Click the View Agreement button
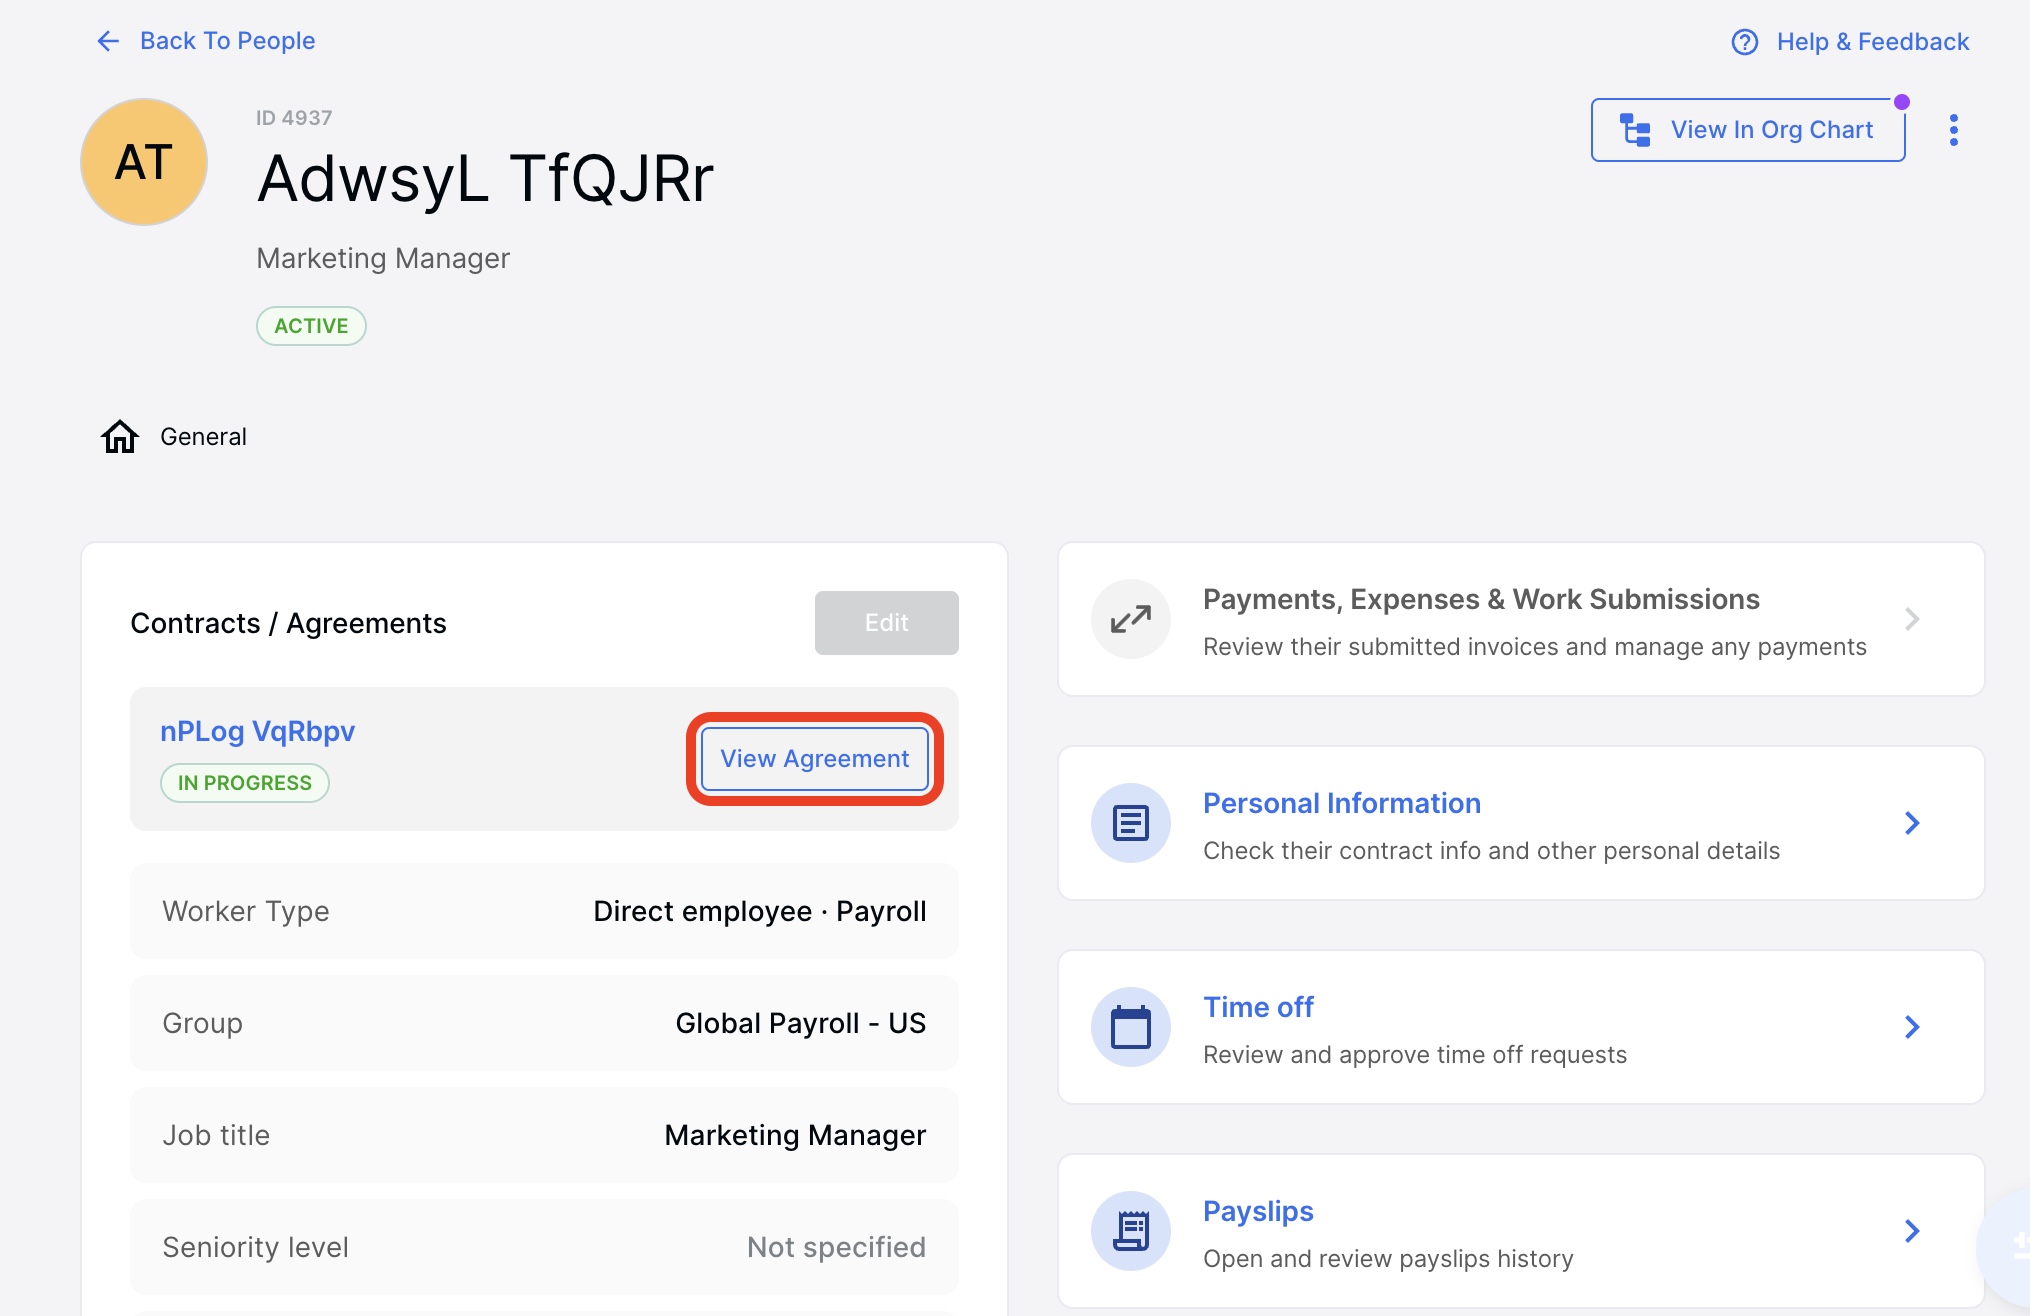This screenshot has height=1316, width=2030. [x=815, y=759]
